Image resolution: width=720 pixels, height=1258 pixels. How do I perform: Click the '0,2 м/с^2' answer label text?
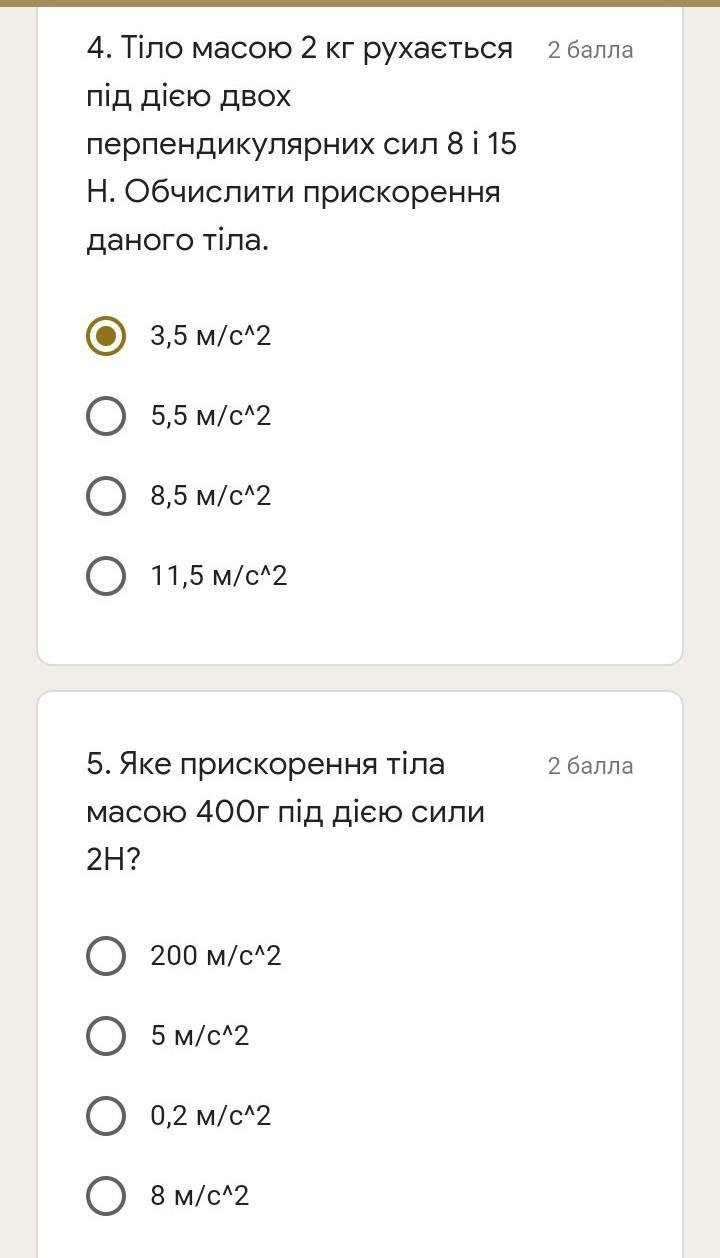tap(211, 1116)
